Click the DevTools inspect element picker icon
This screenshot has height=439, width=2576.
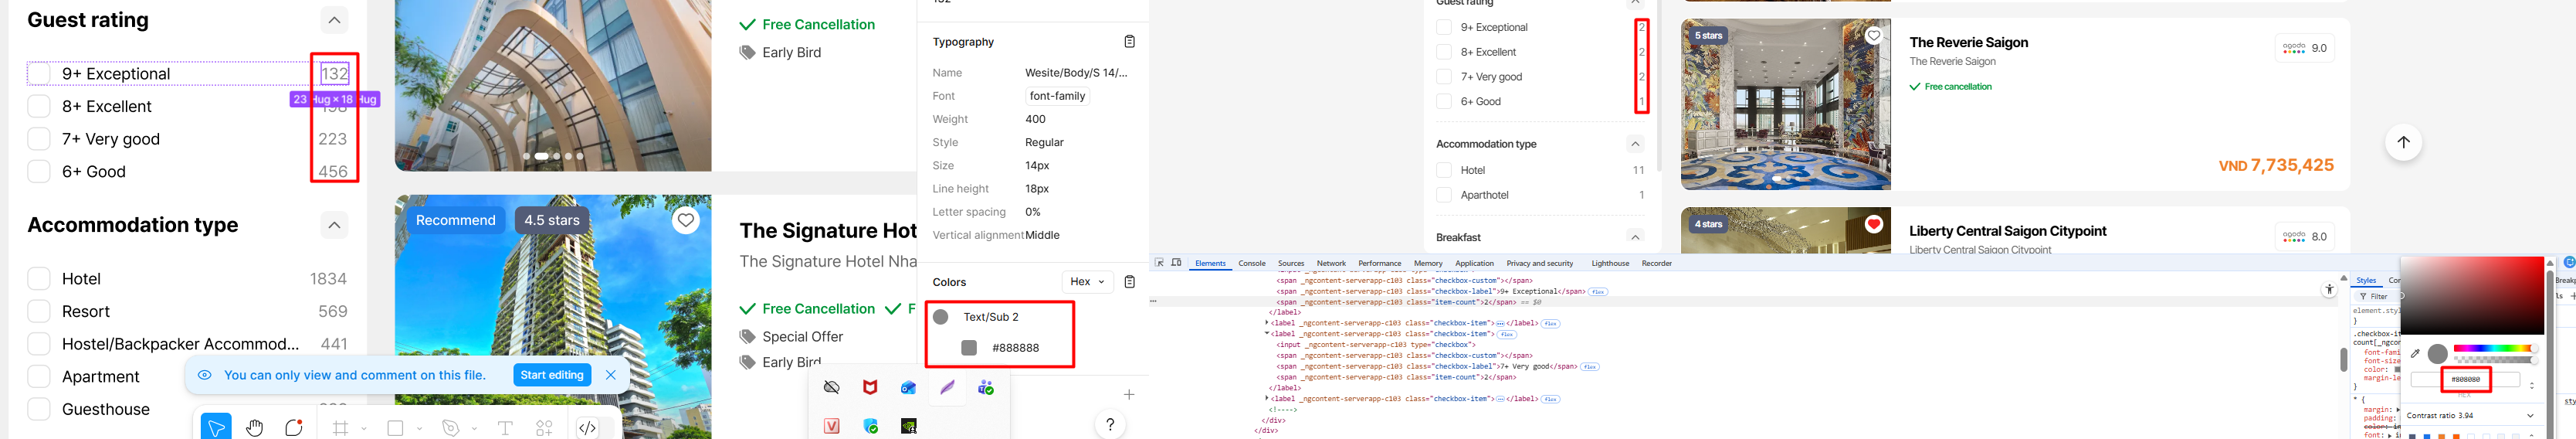tap(1159, 263)
